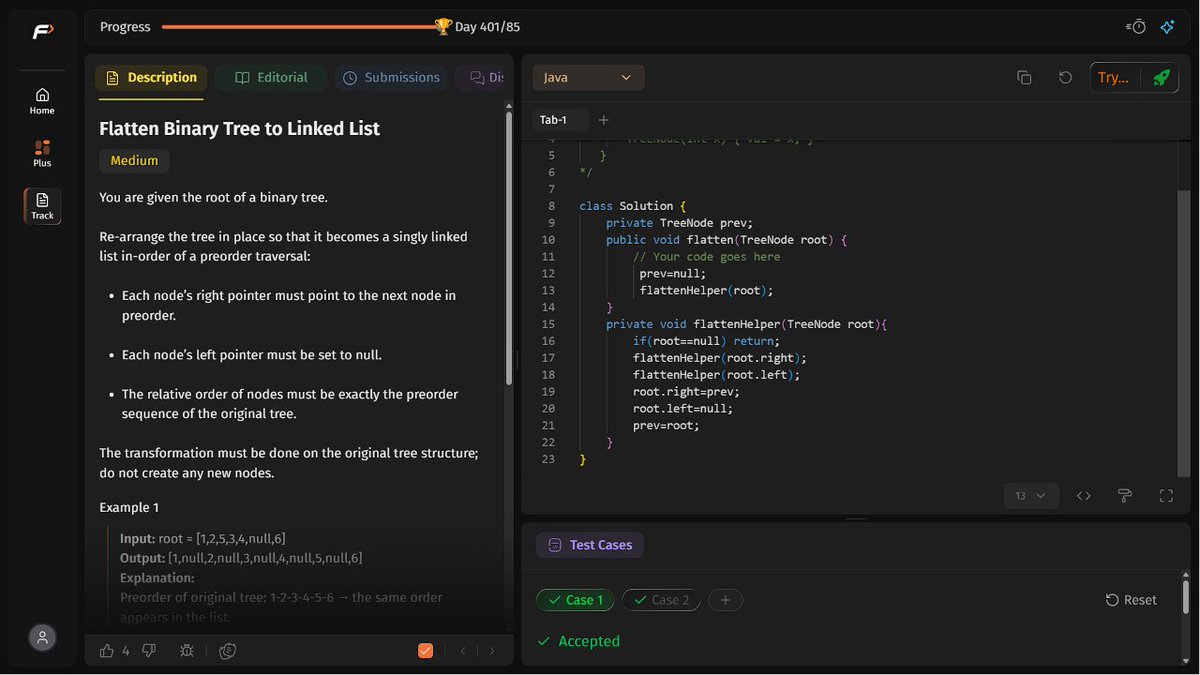Click the test cases panel scrollbar
This screenshot has width=1200, height=675.
(1185, 597)
